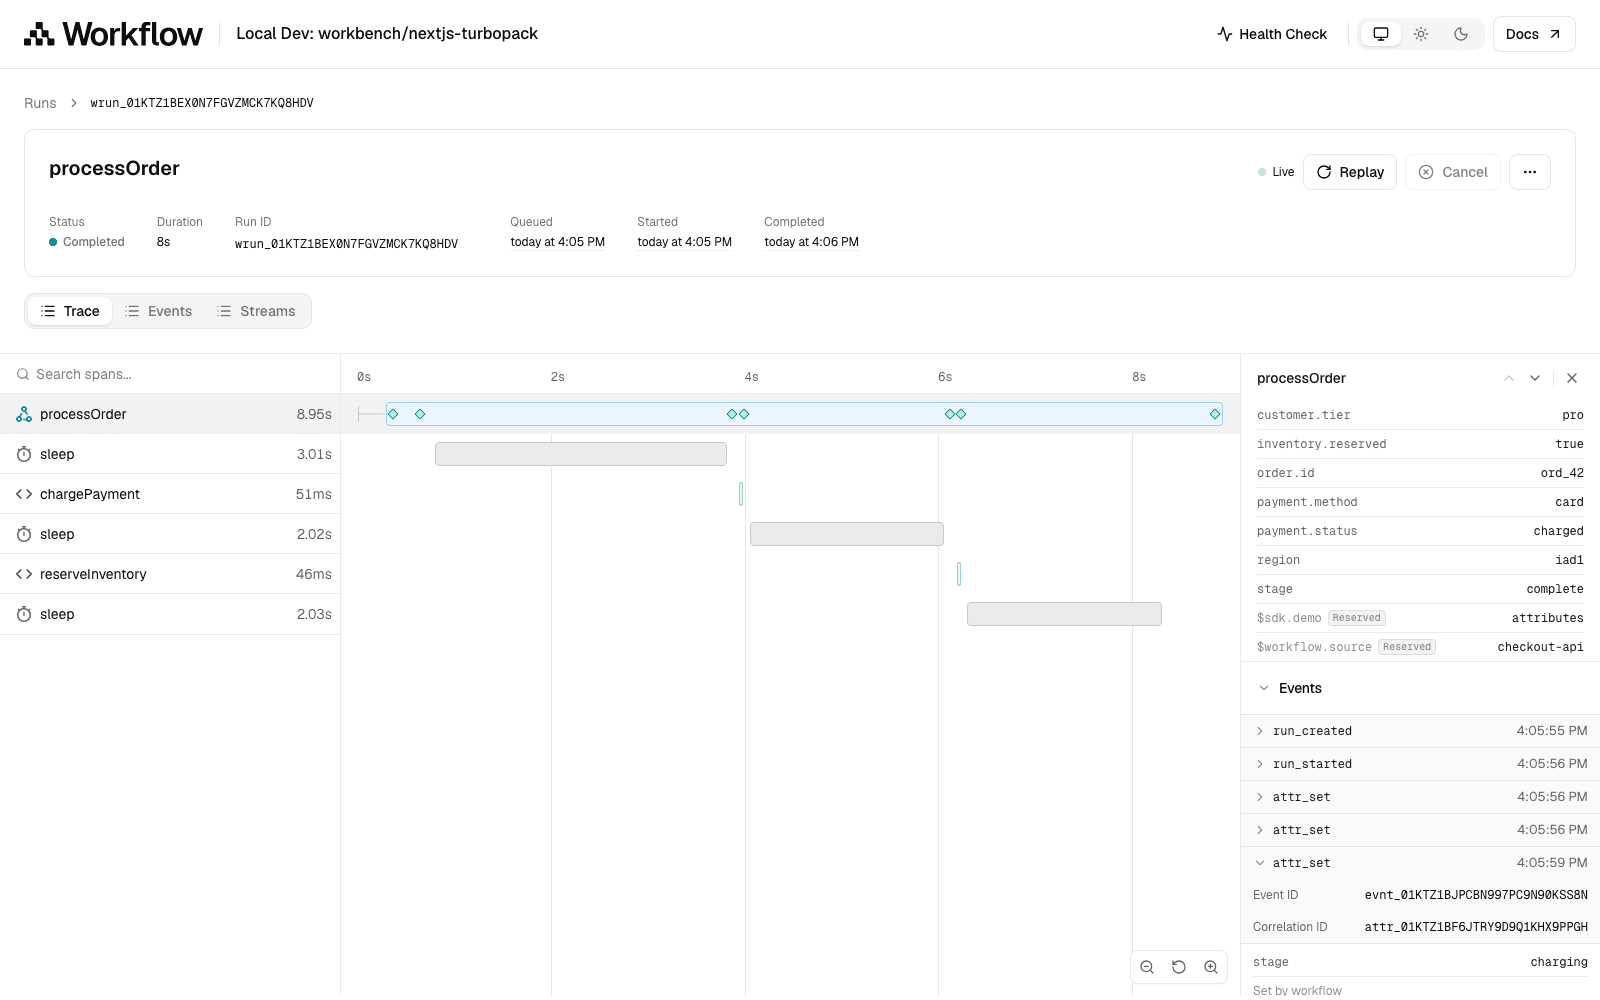Select the 2.03s sleep span row
Image resolution: width=1600 pixels, height=1000 pixels.
(170, 614)
